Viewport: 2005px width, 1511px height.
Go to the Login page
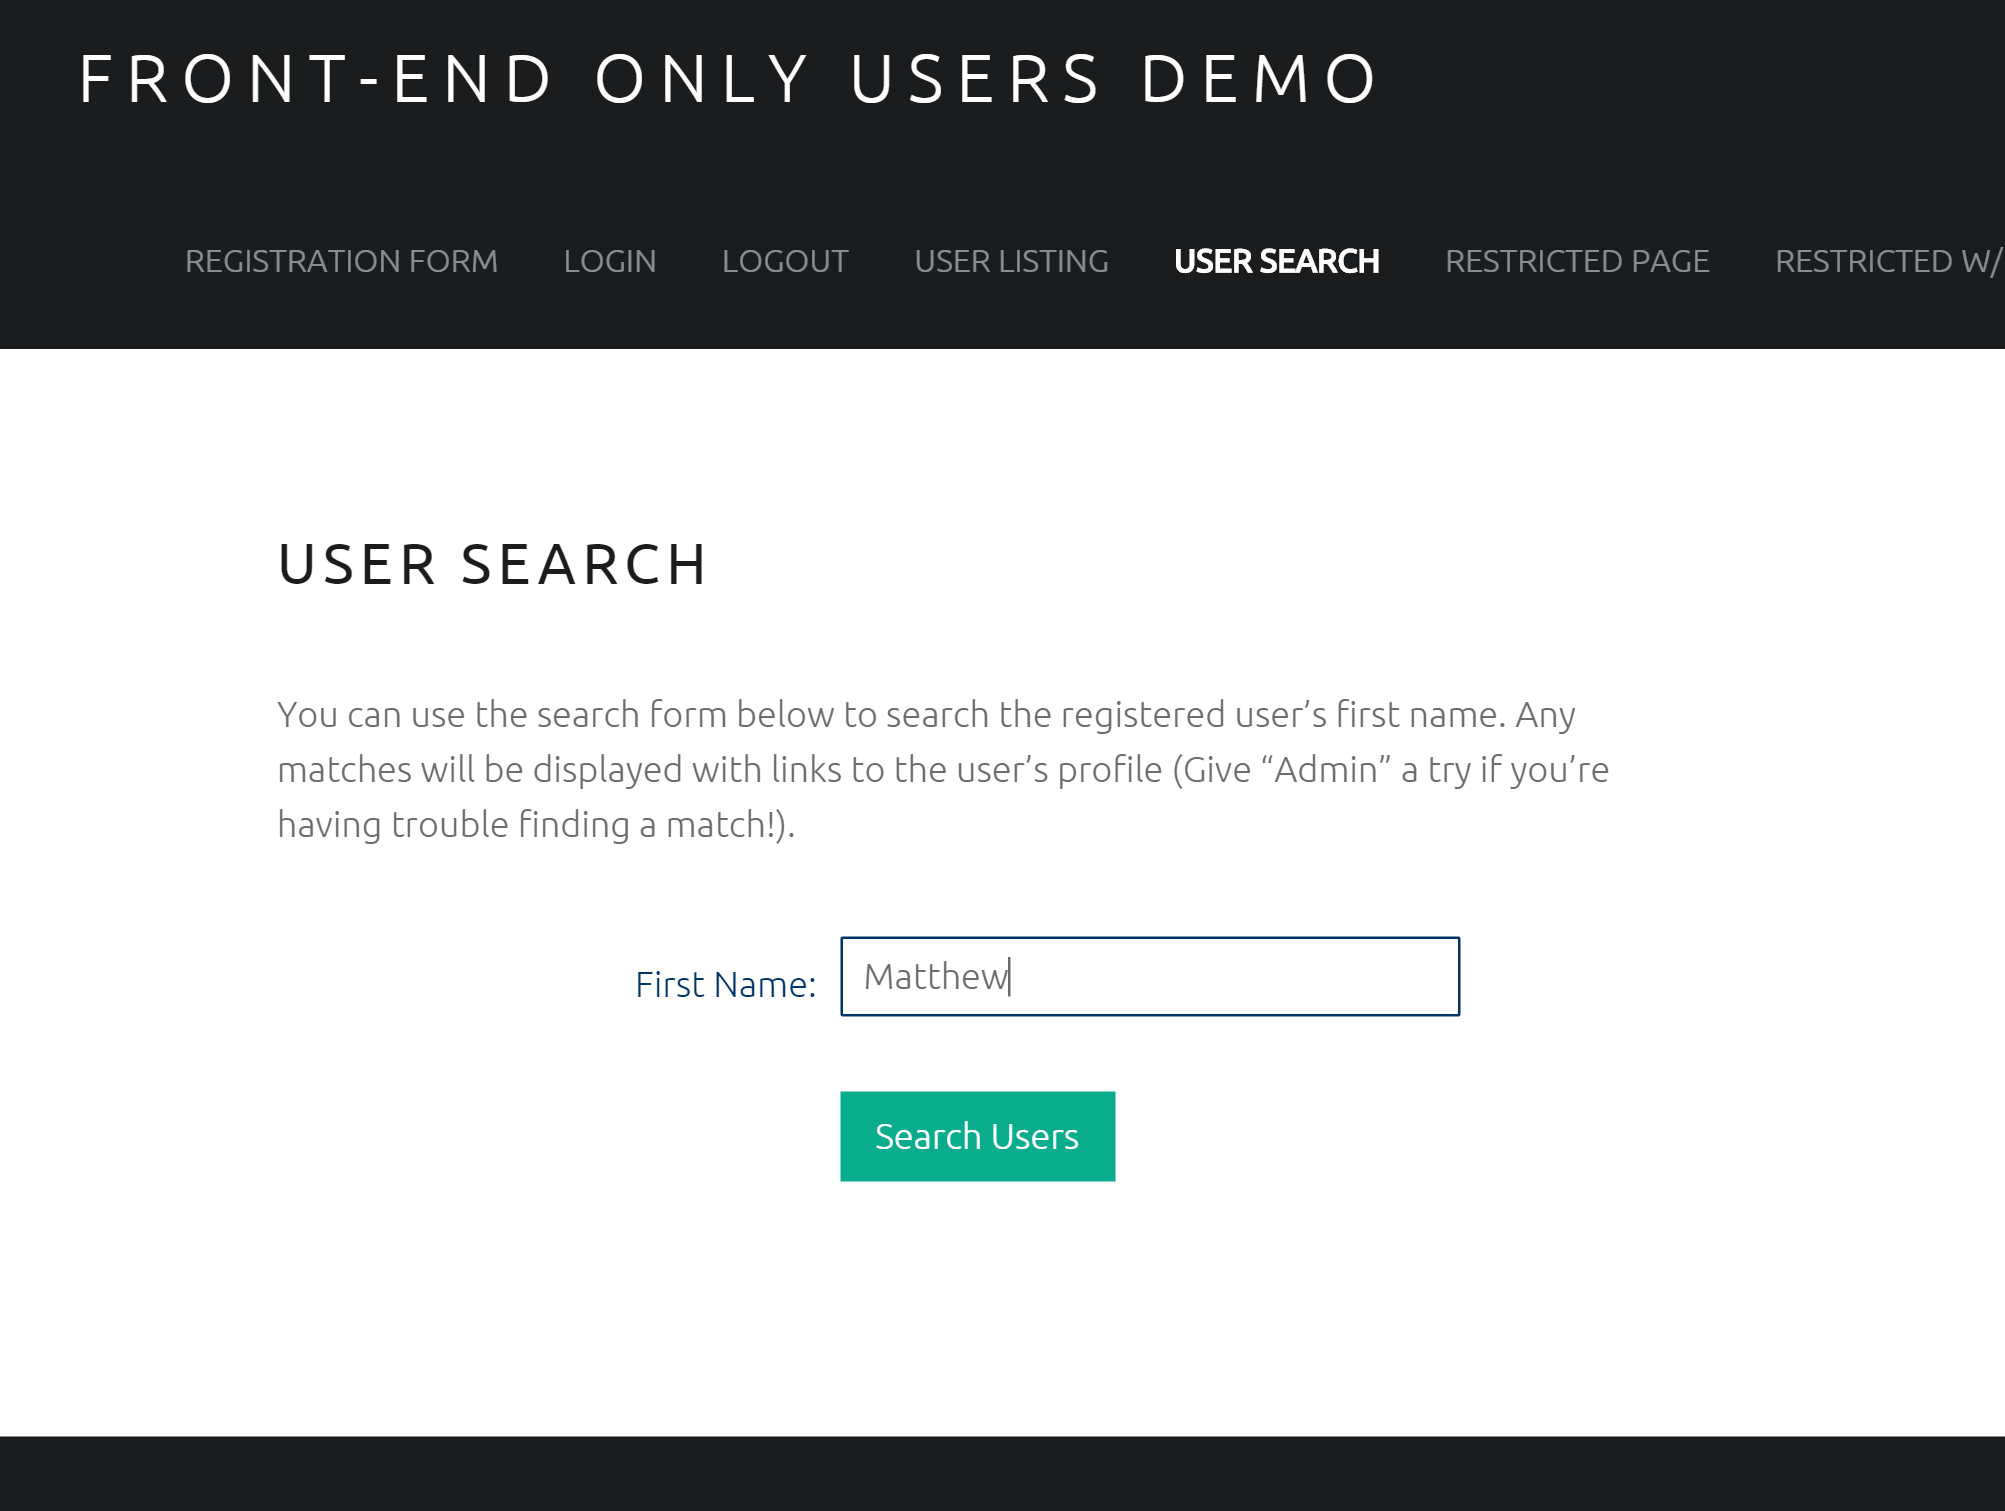609,261
